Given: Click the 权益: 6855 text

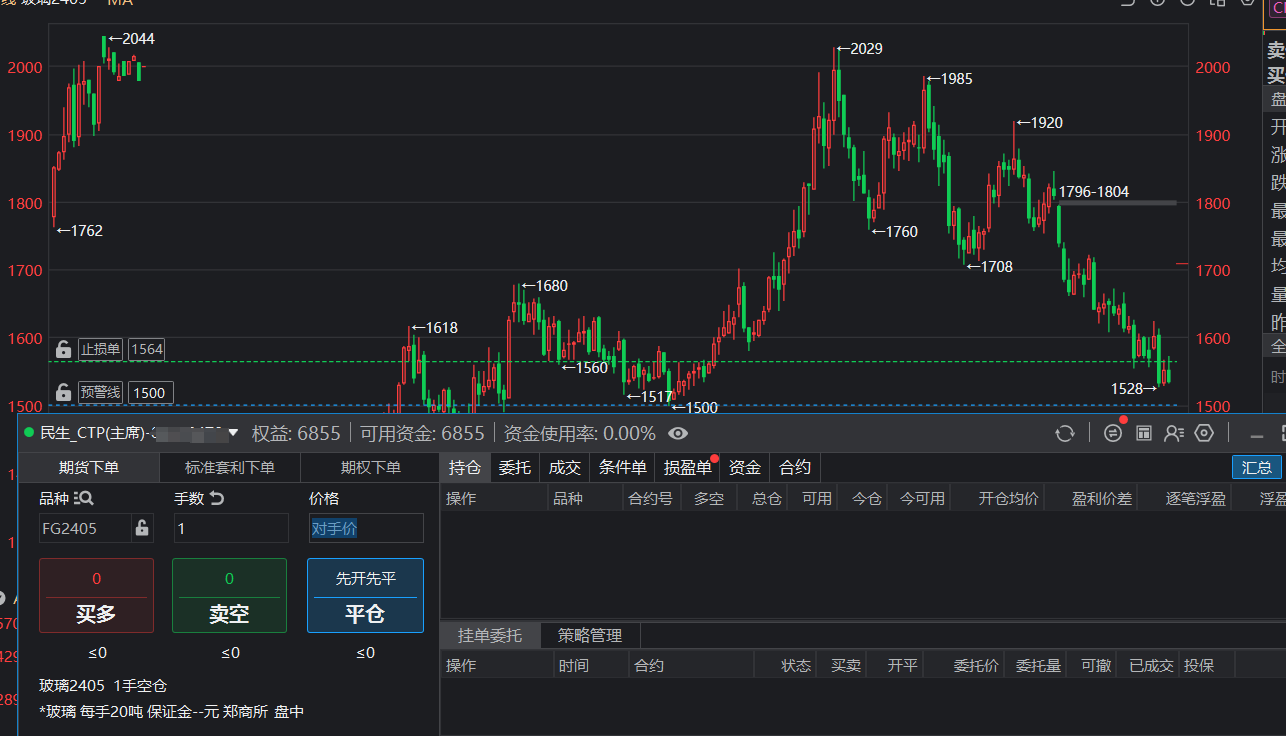Looking at the screenshot, I should coord(296,433).
